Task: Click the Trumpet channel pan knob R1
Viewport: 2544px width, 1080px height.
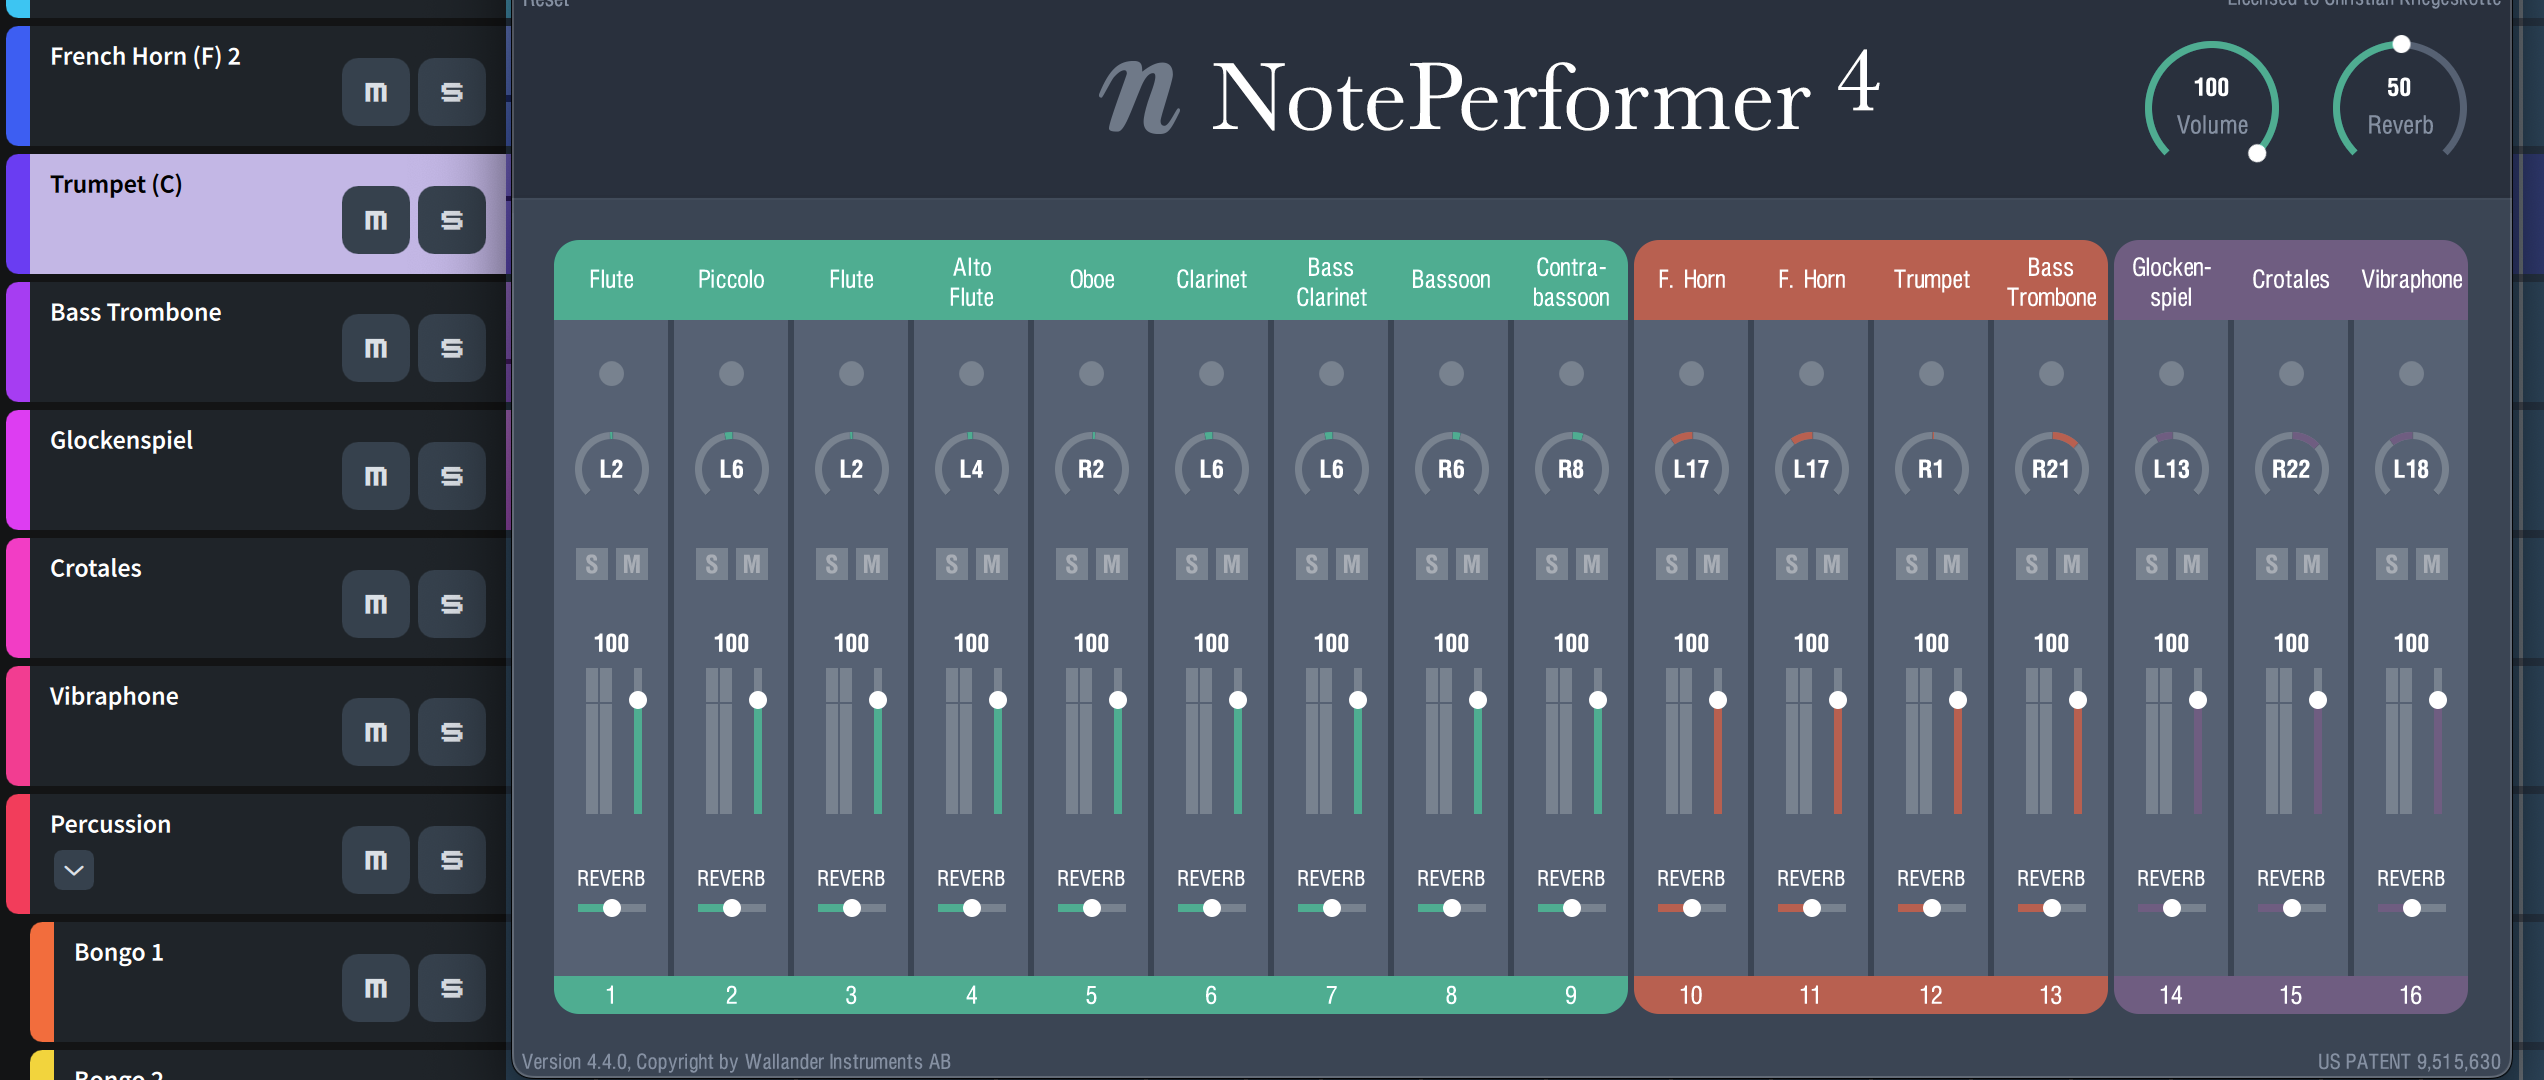Action: pos(1931,468)
